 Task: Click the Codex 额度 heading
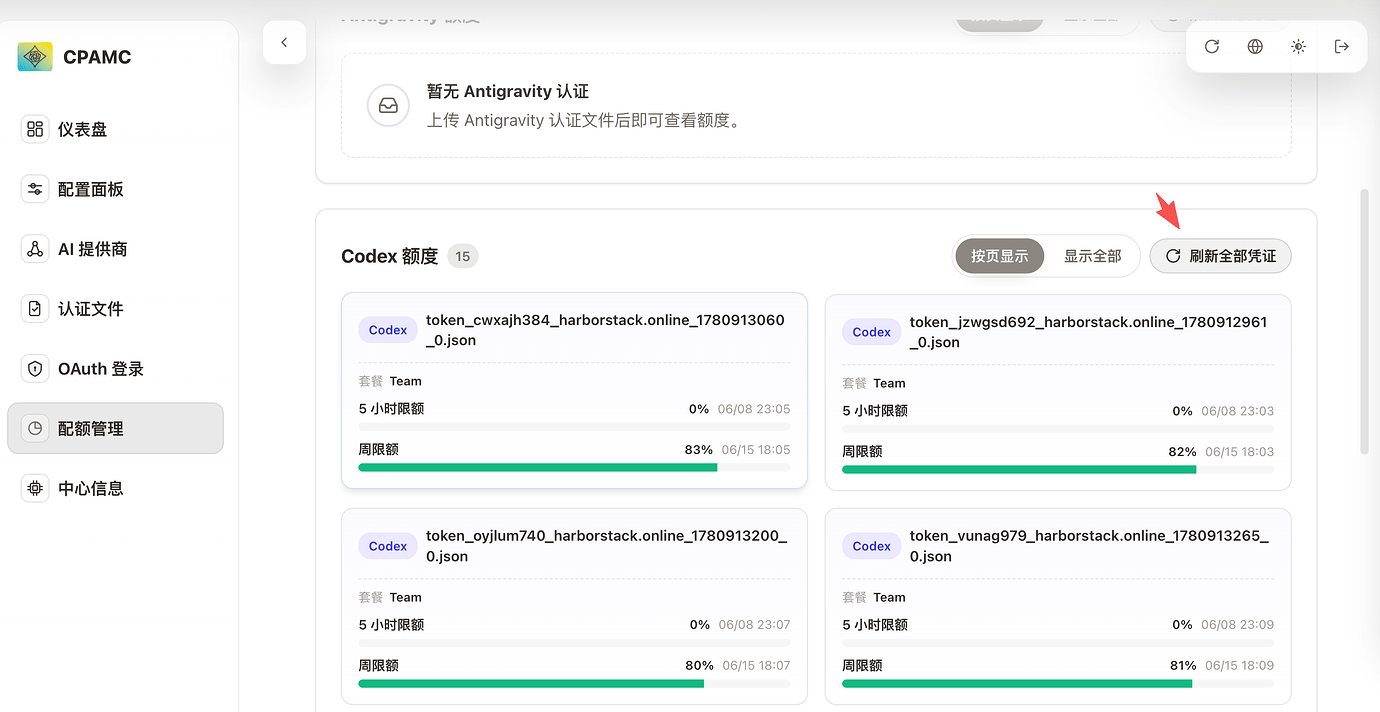[x=390, y=256]
